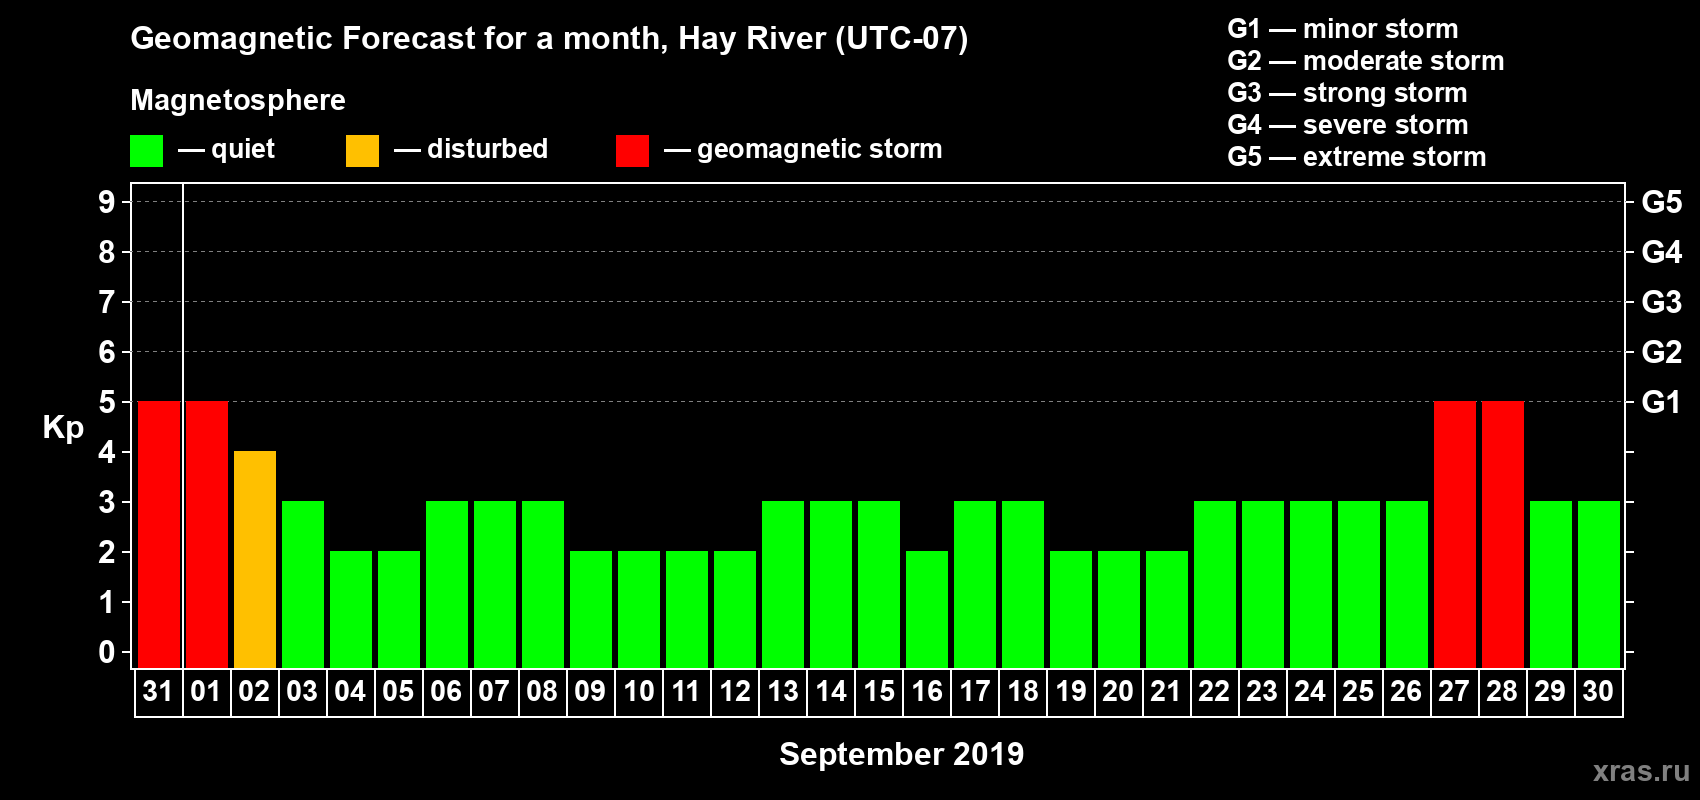Click the right-axis G4 label
The height and width of the screenshot is (800, 1700).
[1662, 252]
